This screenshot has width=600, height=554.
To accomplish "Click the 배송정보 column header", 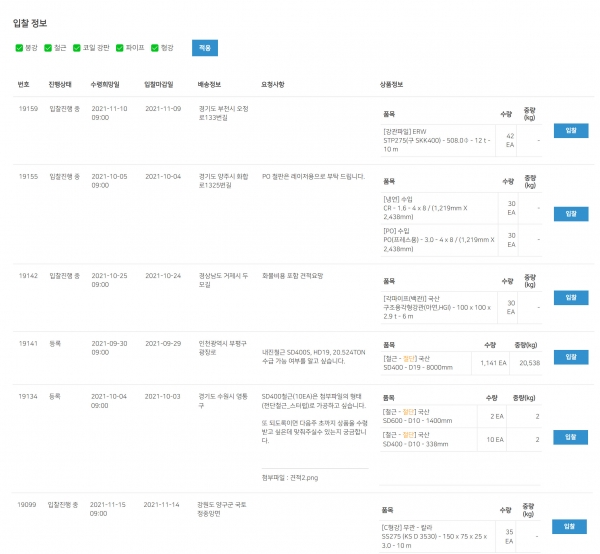I will coord(209,85).
